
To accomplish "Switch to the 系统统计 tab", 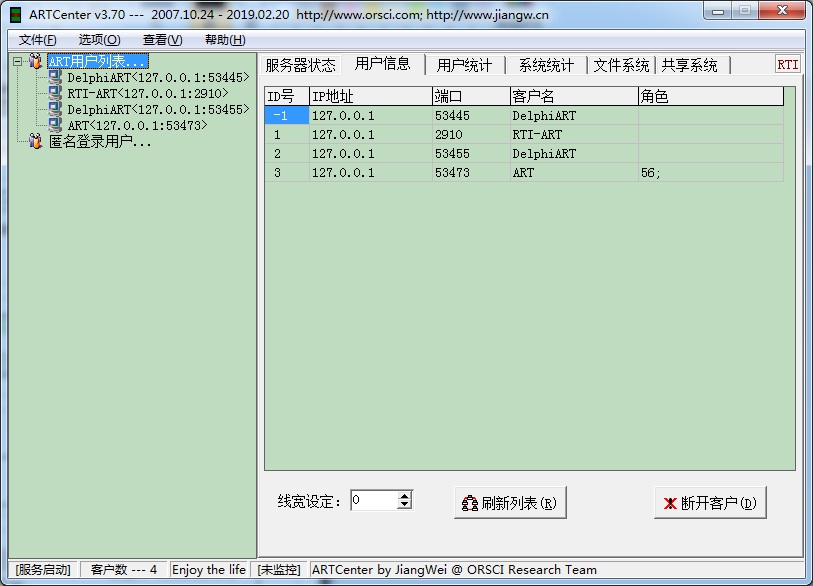I will pyautogui.click(x=546, y=65).
